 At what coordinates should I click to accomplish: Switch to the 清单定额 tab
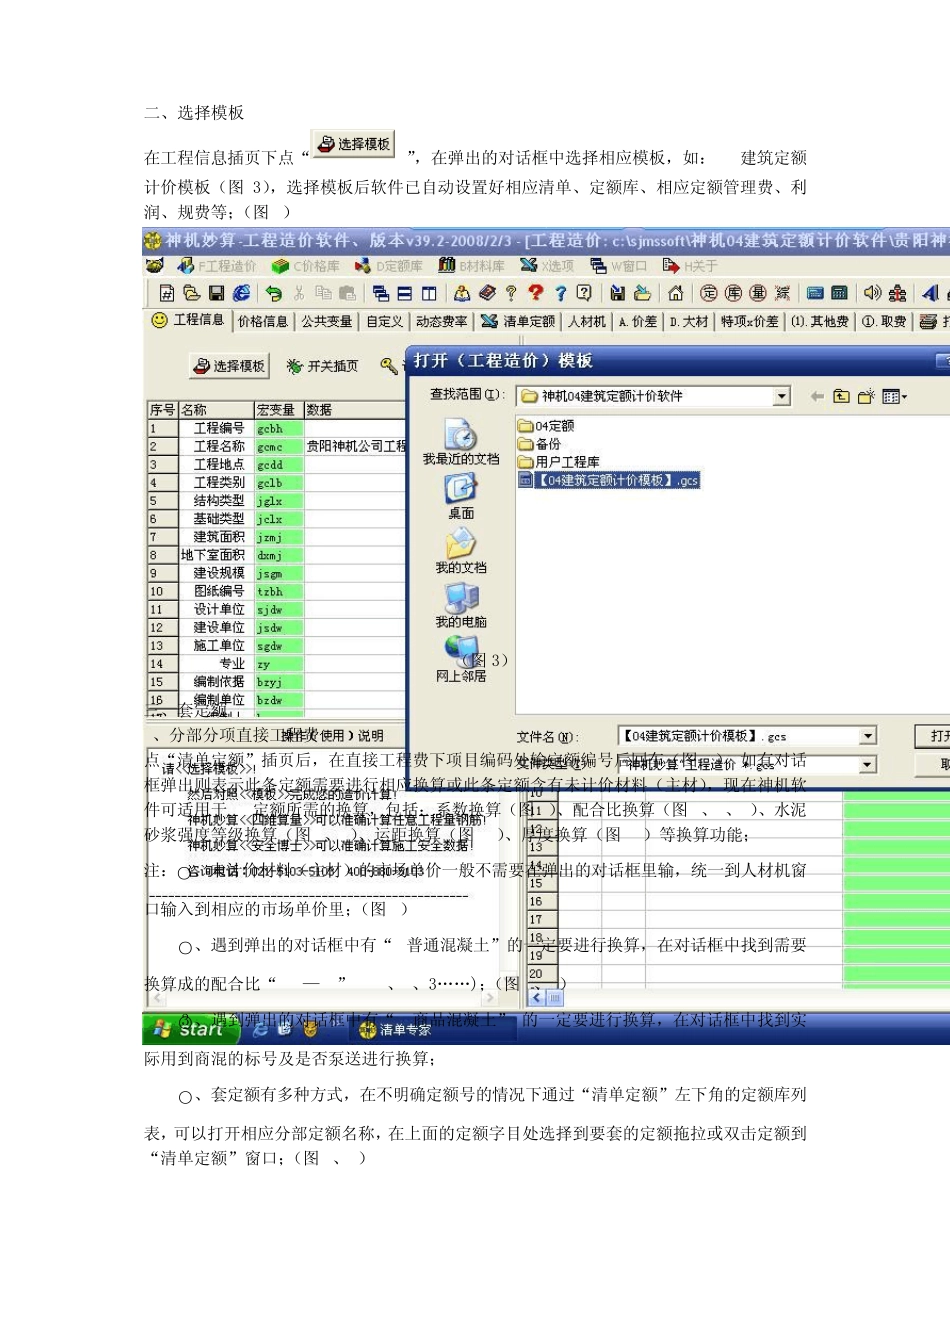click(518, 321)
